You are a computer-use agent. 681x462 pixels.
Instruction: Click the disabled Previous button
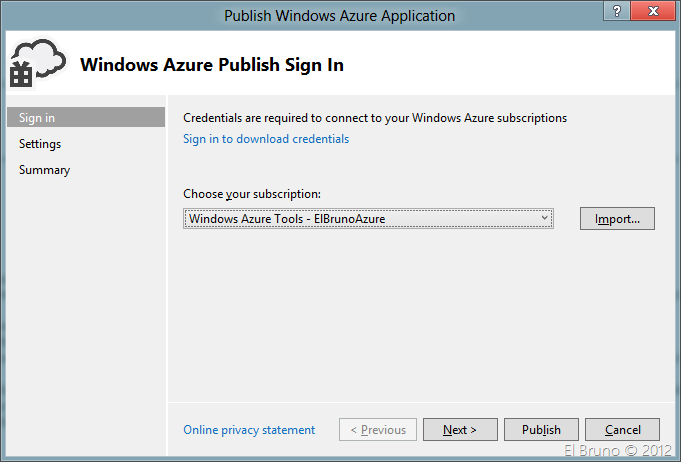tap(377, 430)
